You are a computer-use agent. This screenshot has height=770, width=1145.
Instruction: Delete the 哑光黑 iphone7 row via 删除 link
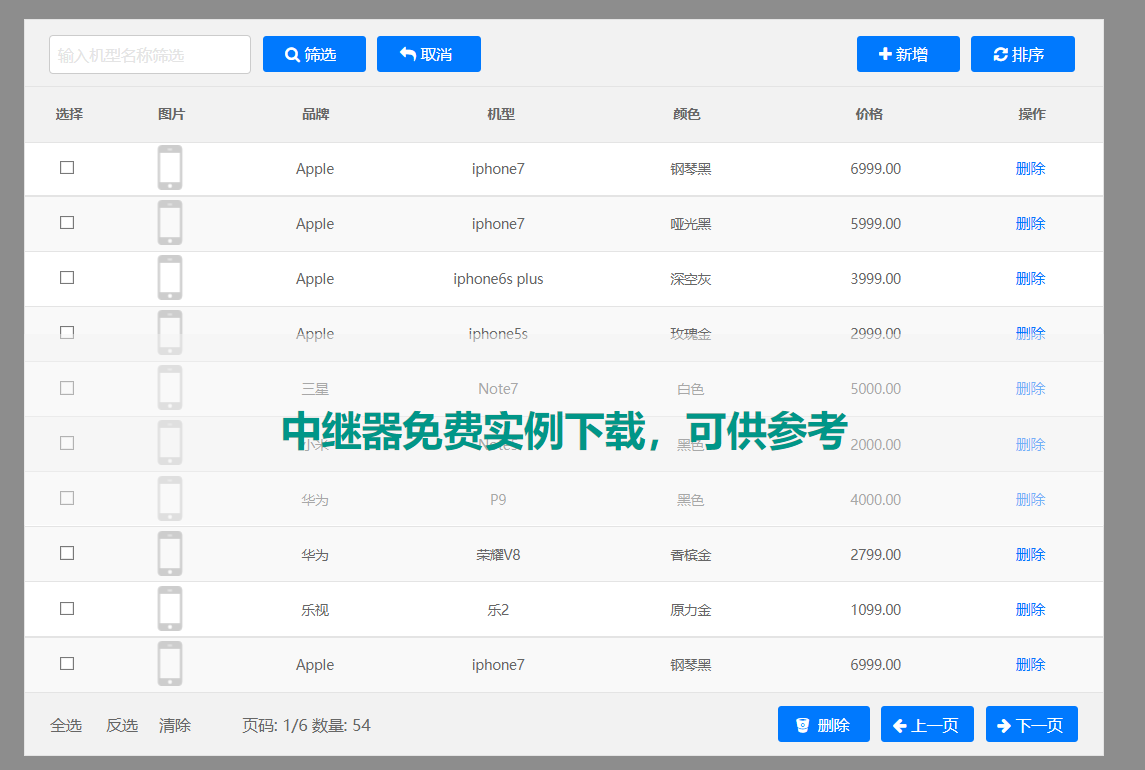click(x=1030, y=224)
